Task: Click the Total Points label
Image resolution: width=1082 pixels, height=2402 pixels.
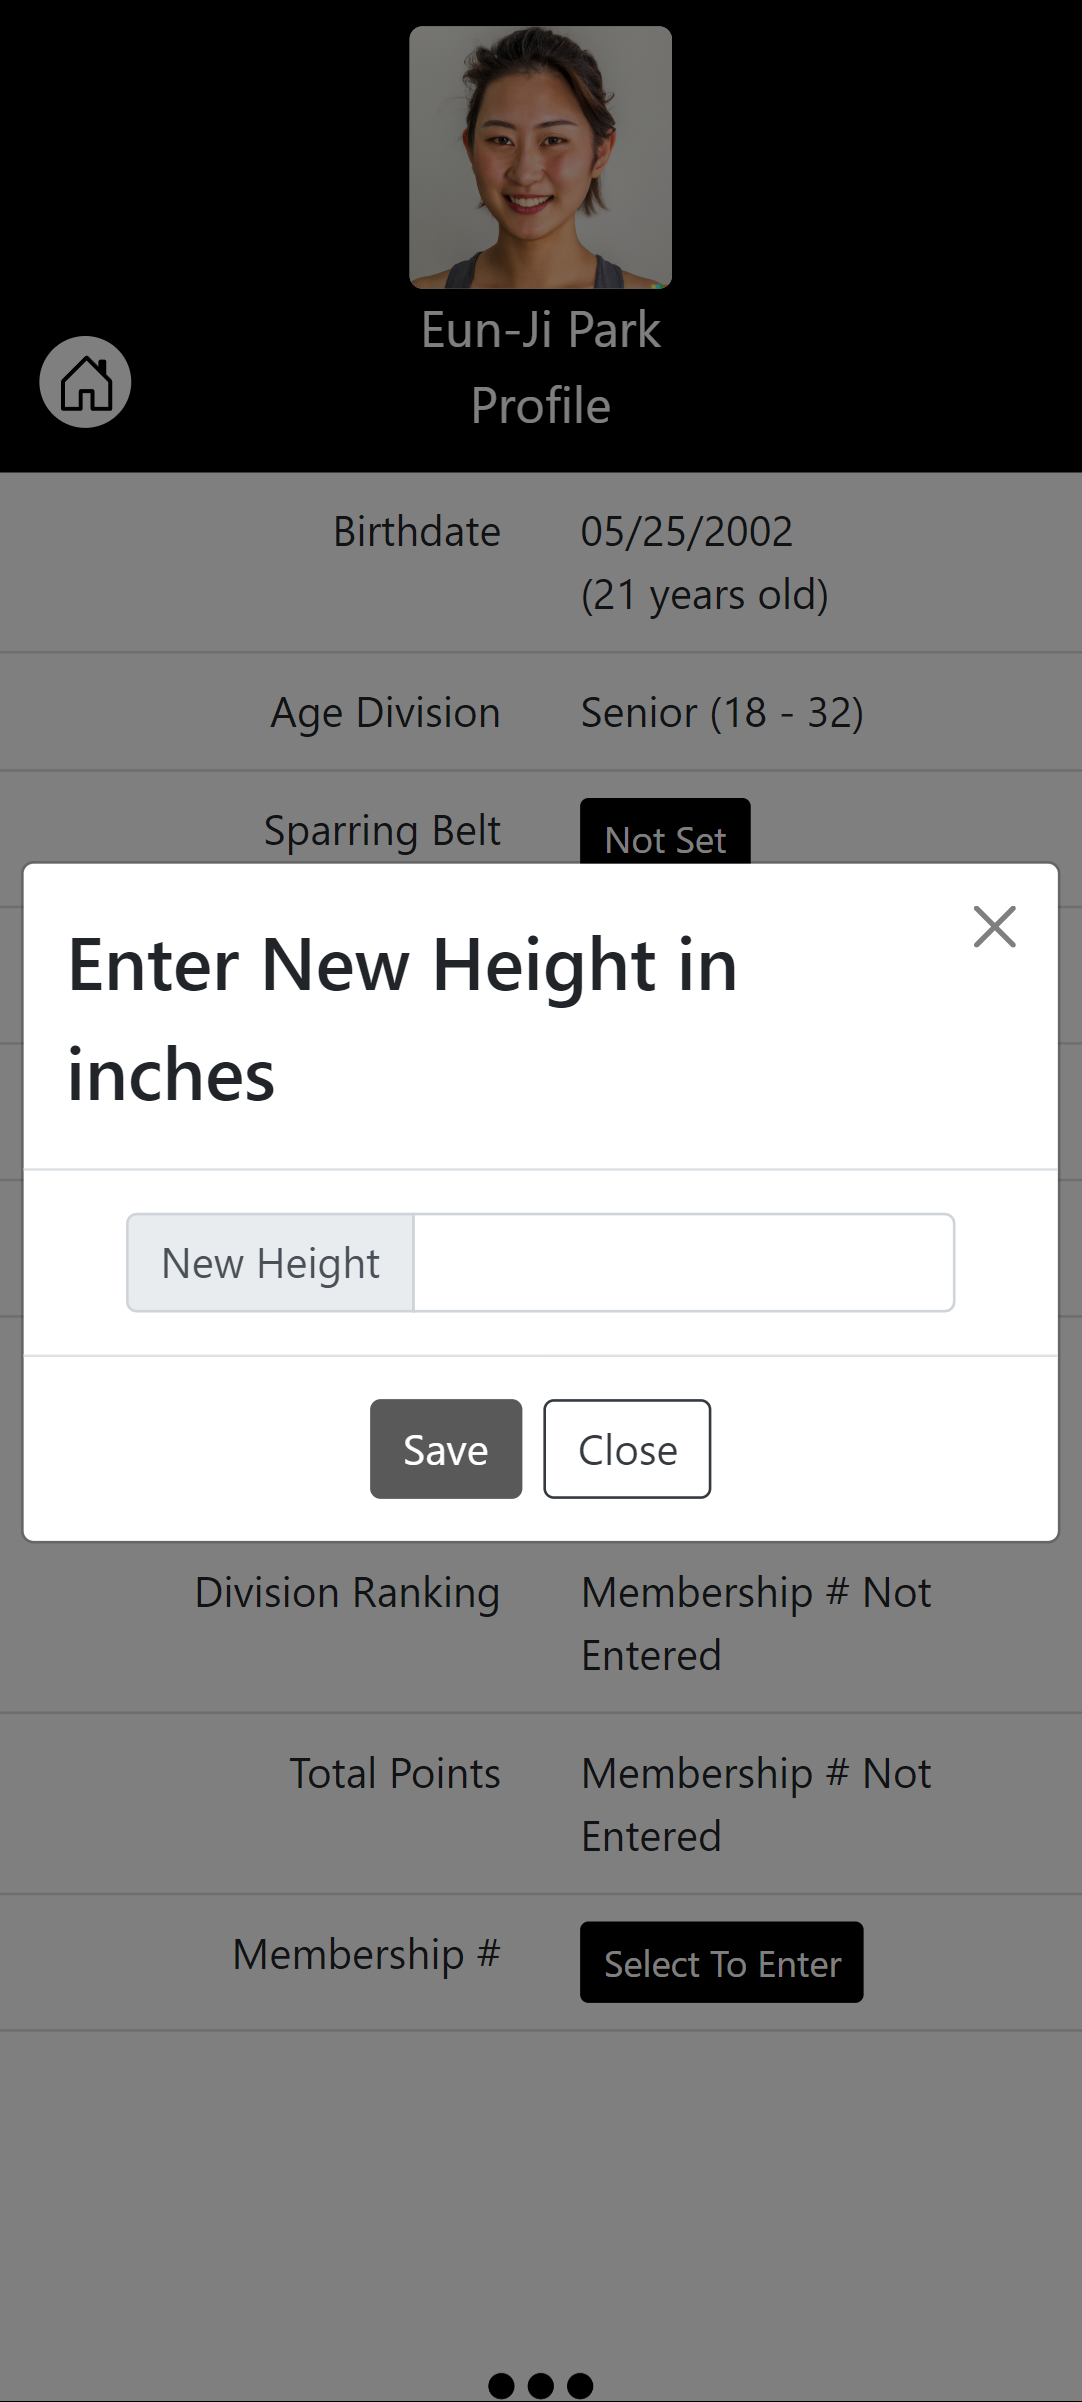Action: pyautogui.click(x=394, y=1773)
